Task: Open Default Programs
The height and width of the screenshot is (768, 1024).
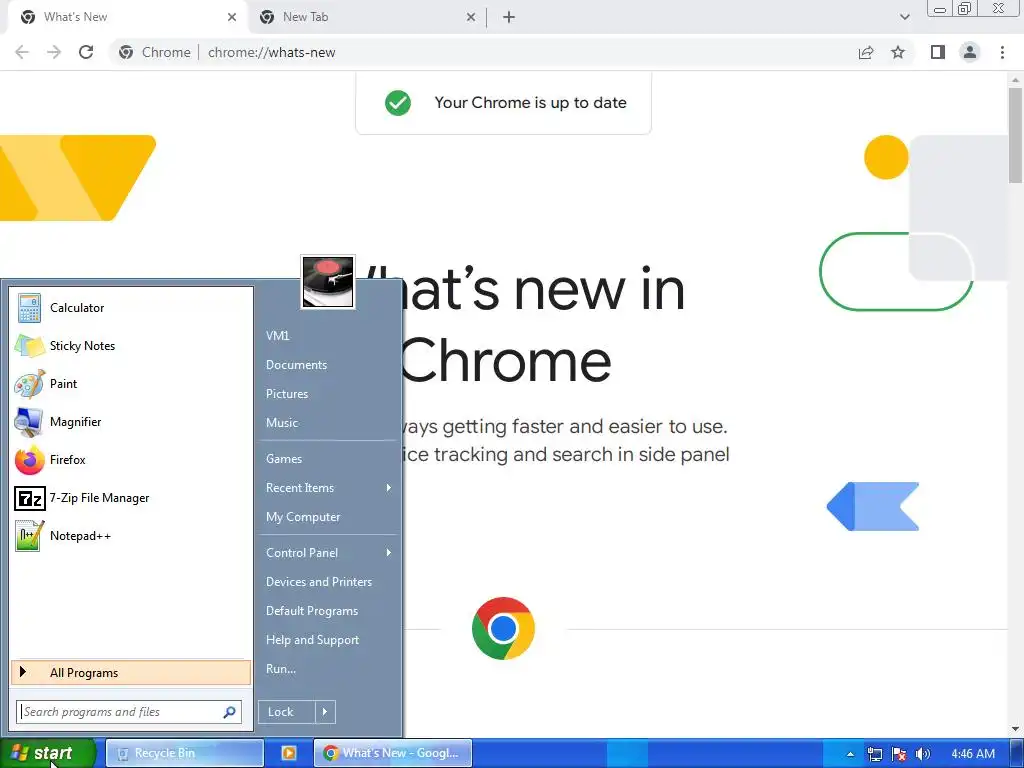Action: pos(328,611)
